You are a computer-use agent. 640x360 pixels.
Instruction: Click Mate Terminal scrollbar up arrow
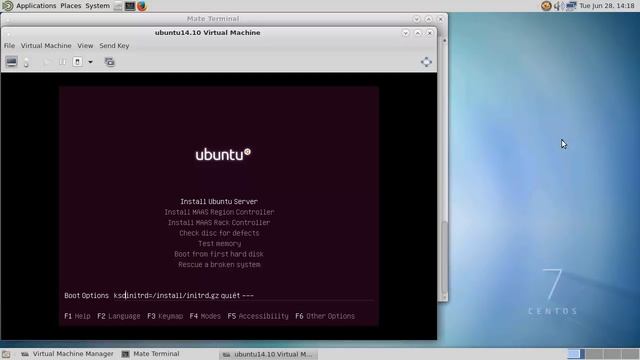[x=444, y=40]
